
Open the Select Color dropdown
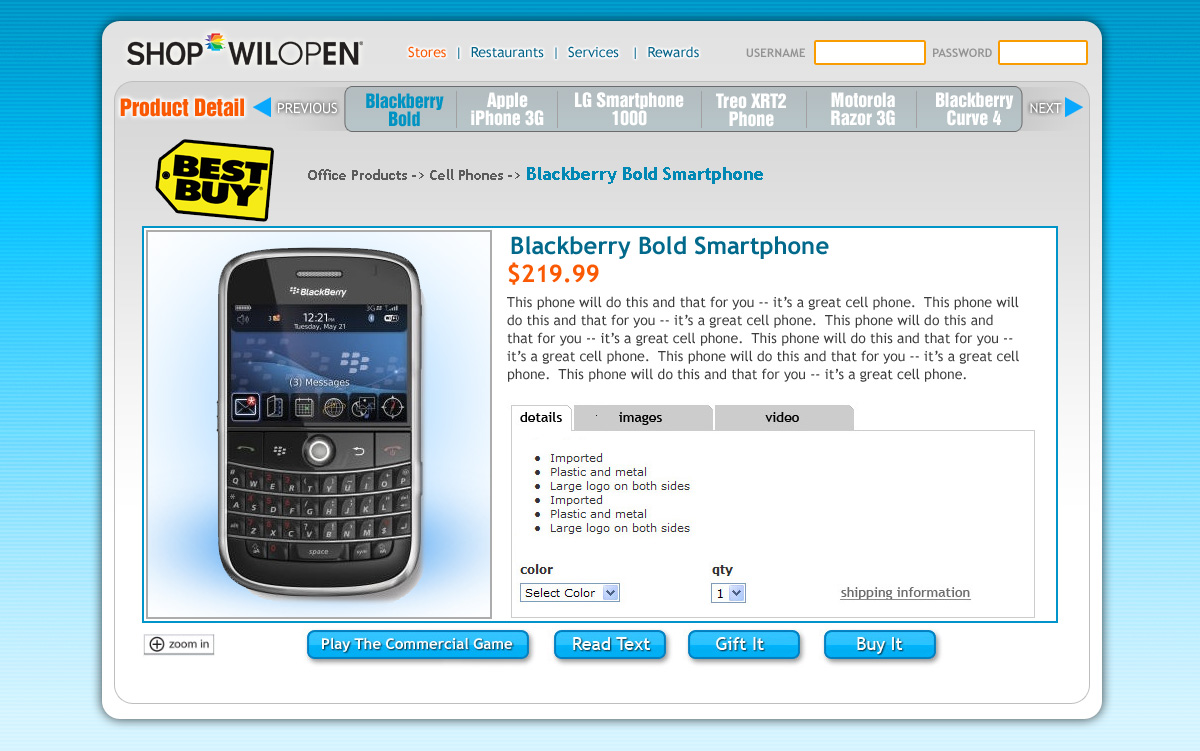[x=570, y=593]
